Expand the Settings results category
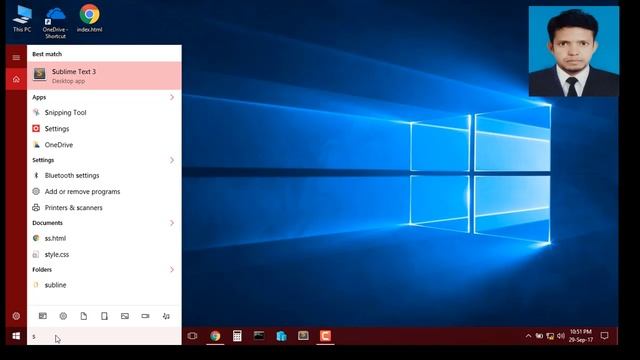The width and height of the screenshot is (640, 360). [x=172, y=160]
